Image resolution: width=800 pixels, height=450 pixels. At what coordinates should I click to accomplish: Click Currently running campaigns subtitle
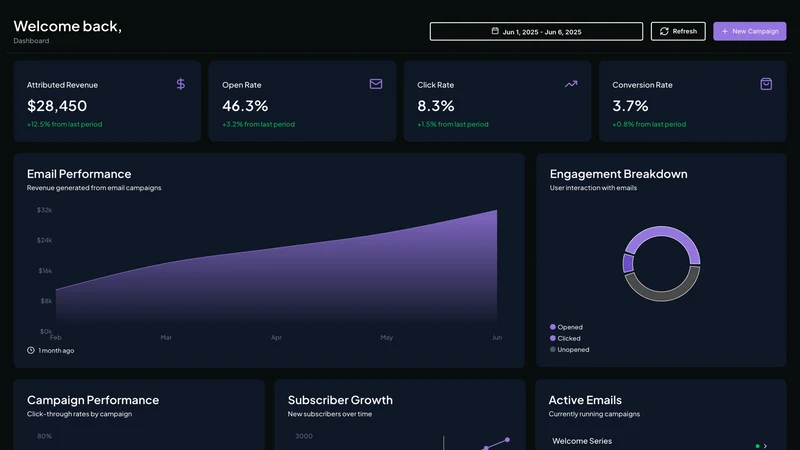point(594,414)
